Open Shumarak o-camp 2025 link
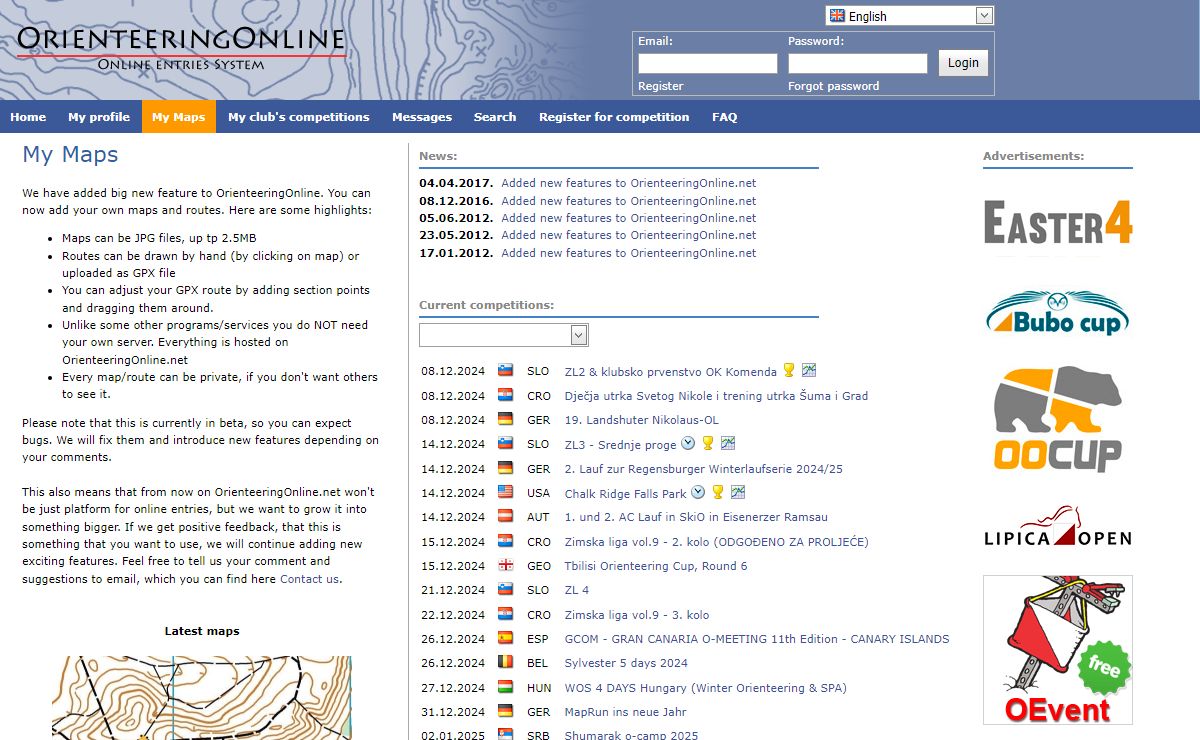The image size is (1200, 740). [631, 735]
